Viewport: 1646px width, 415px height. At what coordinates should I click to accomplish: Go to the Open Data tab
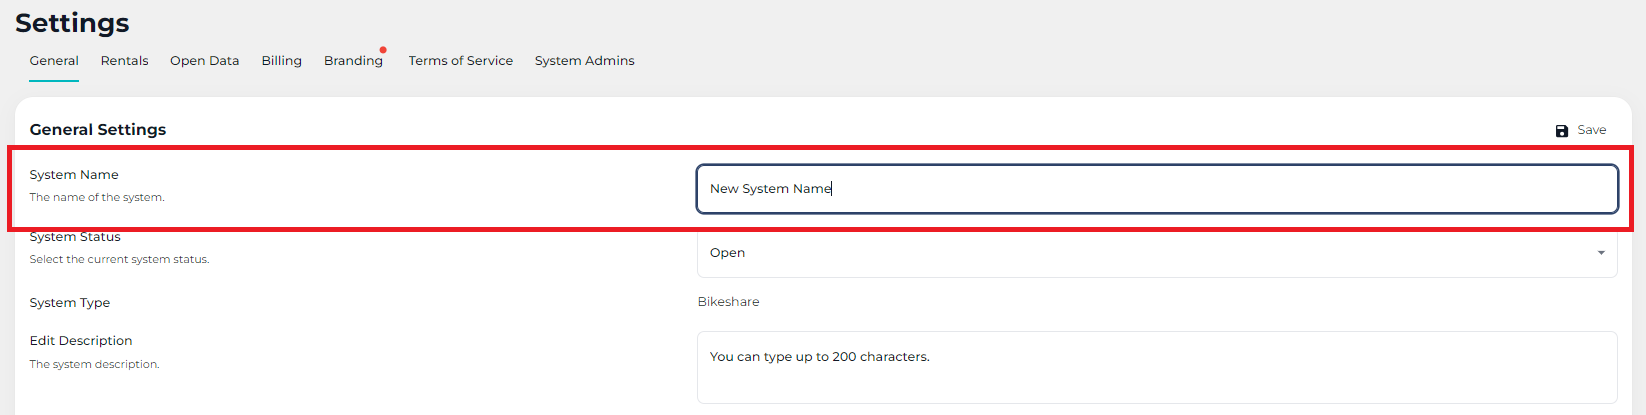[x=204, y=61]
